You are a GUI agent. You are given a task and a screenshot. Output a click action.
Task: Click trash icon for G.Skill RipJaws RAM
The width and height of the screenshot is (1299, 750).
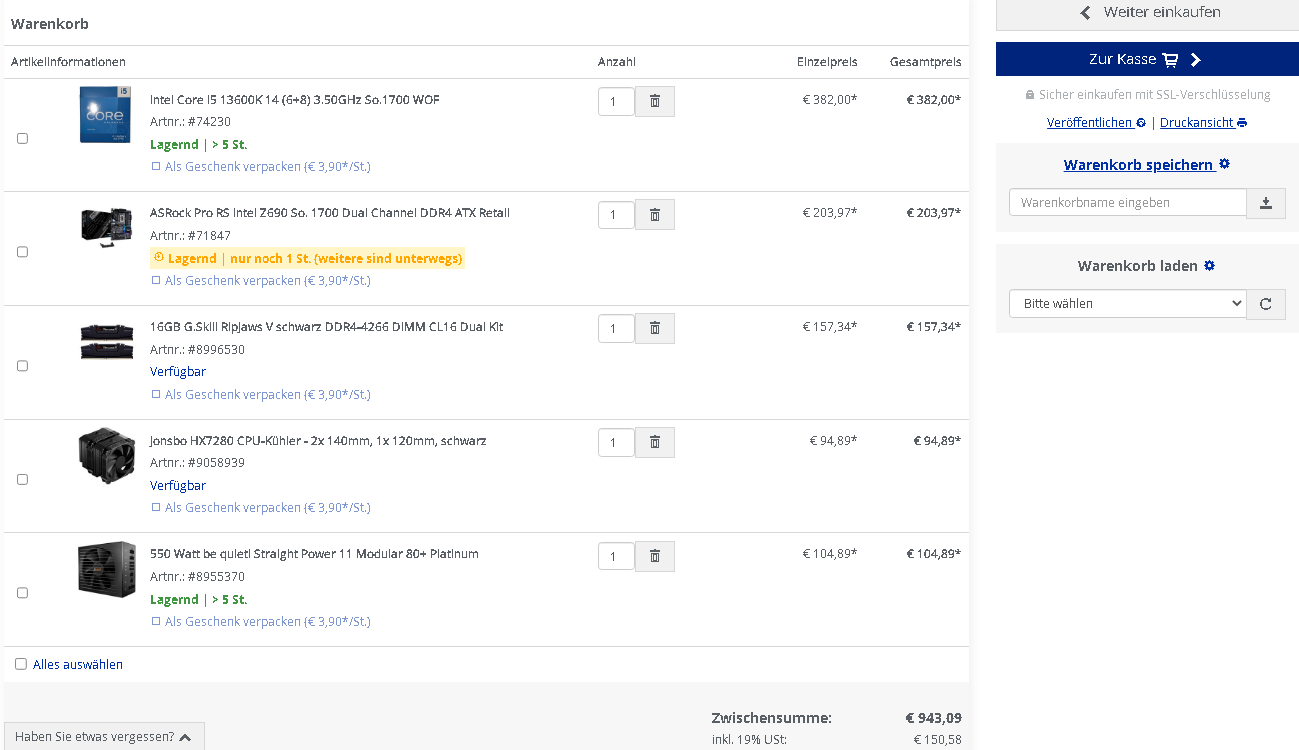[655, 328]
